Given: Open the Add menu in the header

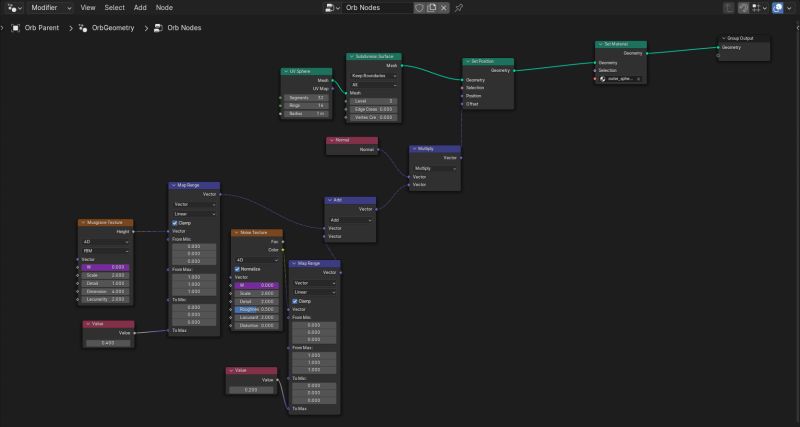Looking at the screenshot, I should point(140,8).
